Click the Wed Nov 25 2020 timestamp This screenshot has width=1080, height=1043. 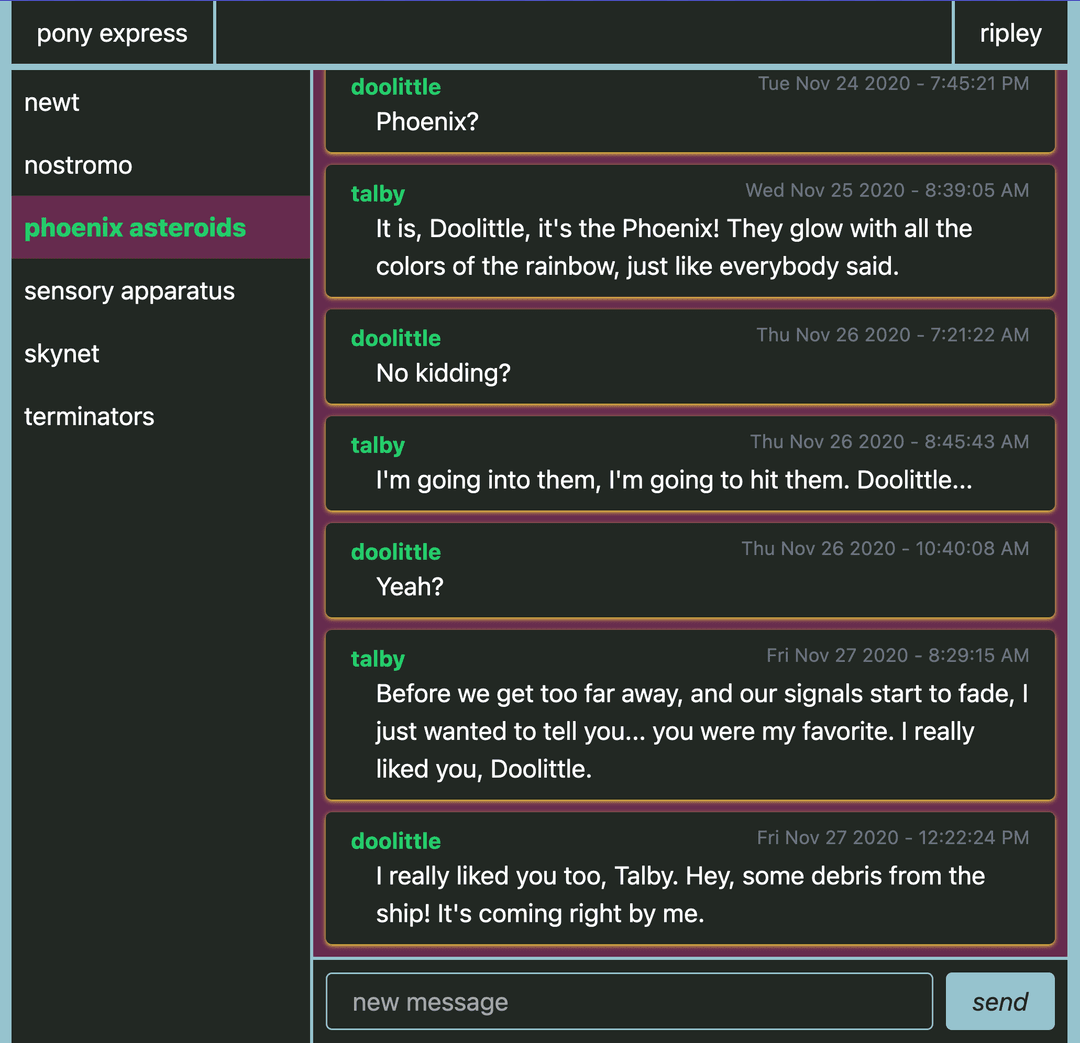[887, 190]
